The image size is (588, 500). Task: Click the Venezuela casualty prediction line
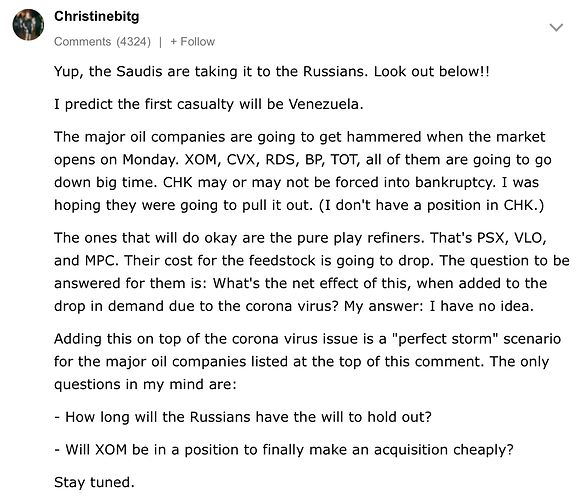209,104
